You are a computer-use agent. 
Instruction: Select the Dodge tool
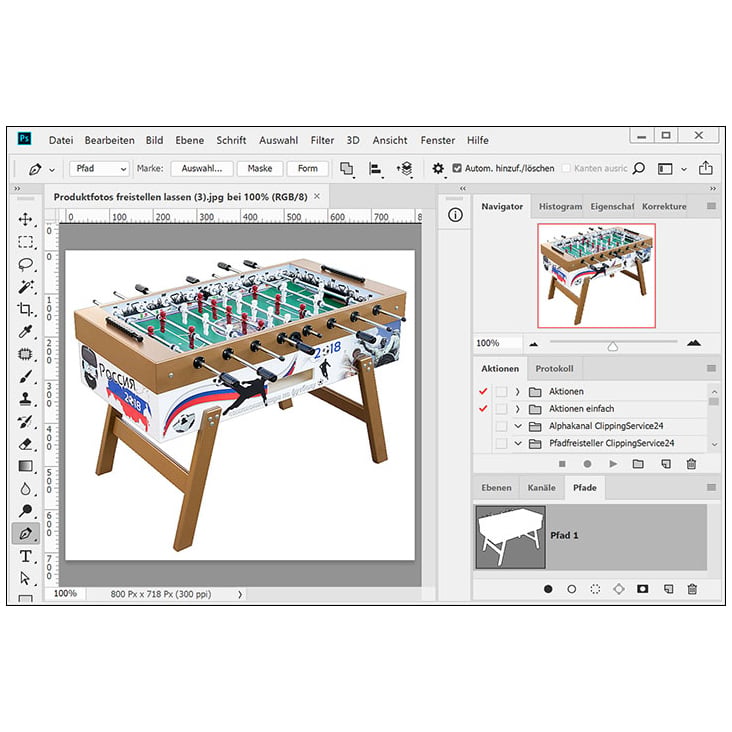point(25,511)
